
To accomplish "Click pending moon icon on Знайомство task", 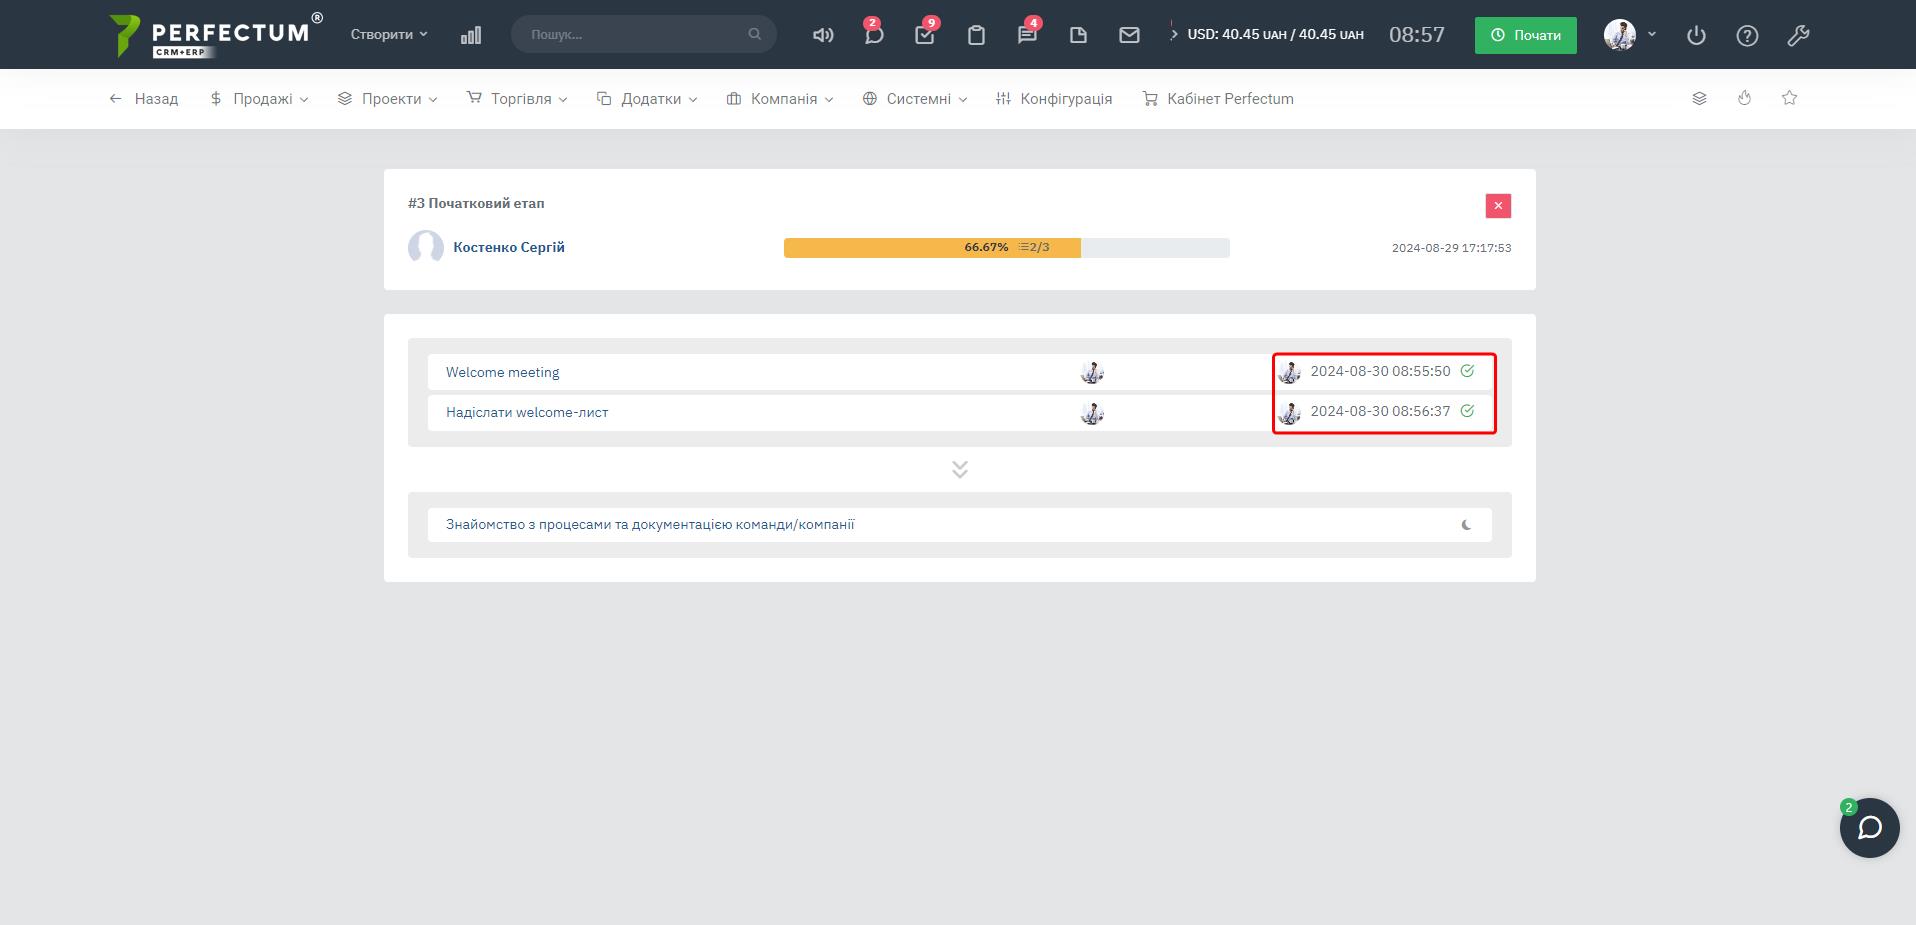I will [x=1467, y=525].
